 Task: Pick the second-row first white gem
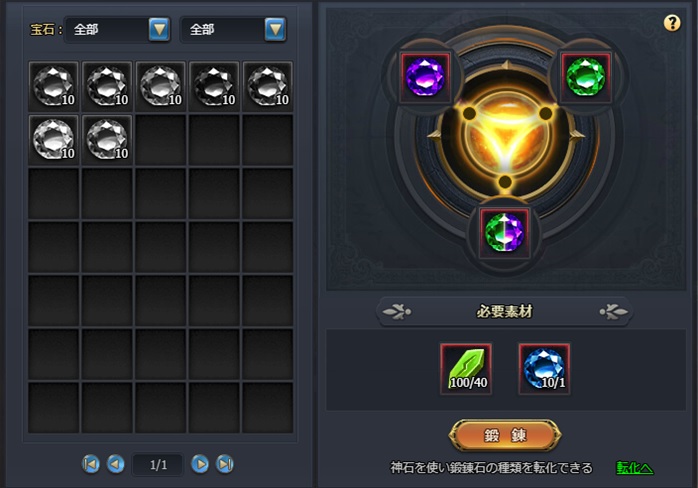click(53, 140)
